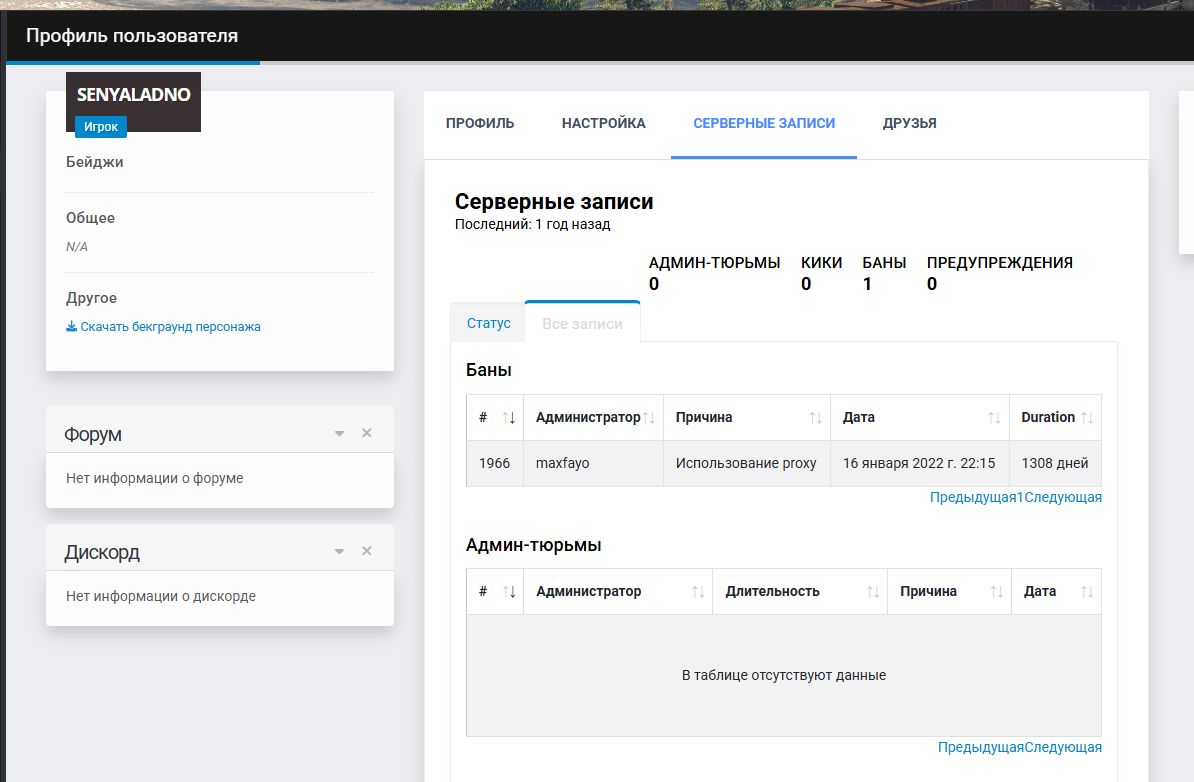This screenshot has width=1194, height=782.
Task: Go to Следующая page in Баны table
Action: pos(1063,497)
